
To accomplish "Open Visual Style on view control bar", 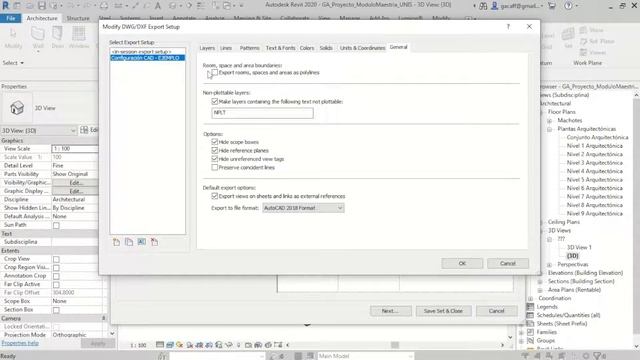I will (x=170, y=345).
